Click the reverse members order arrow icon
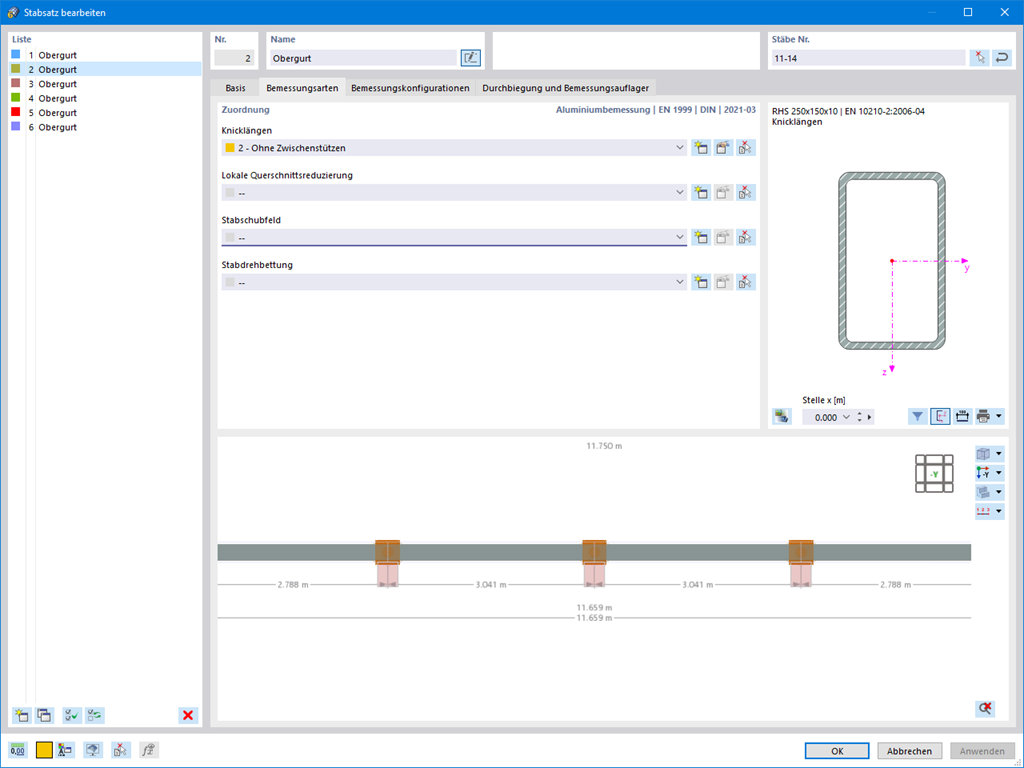This screenshot has height=768, width=1024. point(1002,58)
